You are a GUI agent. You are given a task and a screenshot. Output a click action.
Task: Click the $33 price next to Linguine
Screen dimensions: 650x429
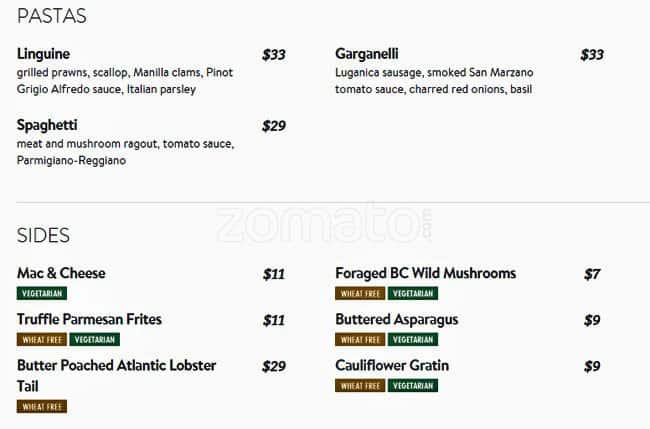(273, 55)
